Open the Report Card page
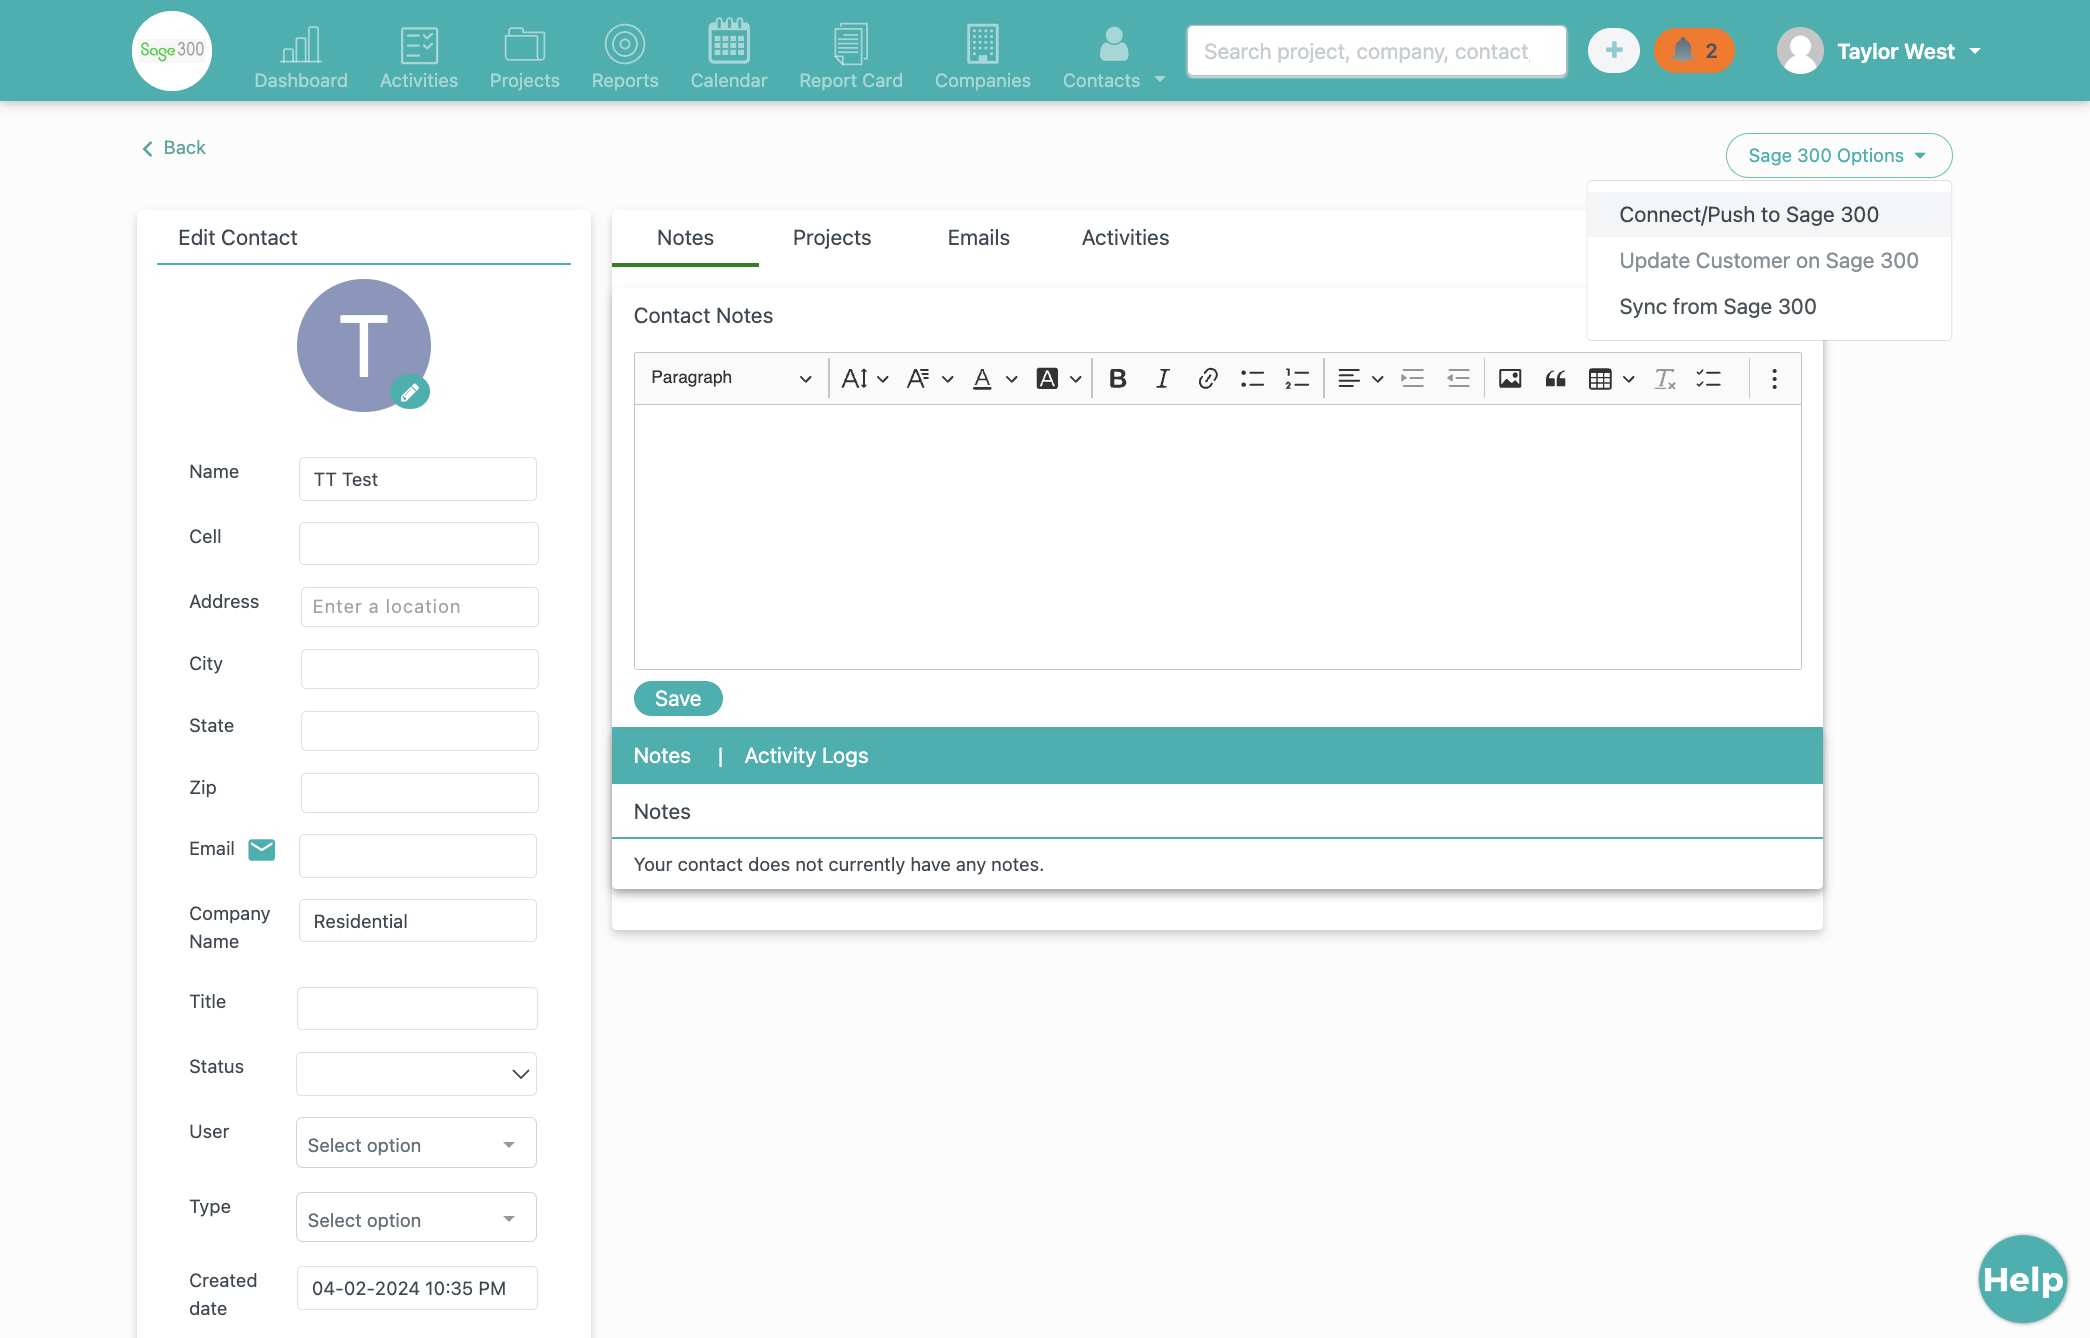 [x=850, y=57]
